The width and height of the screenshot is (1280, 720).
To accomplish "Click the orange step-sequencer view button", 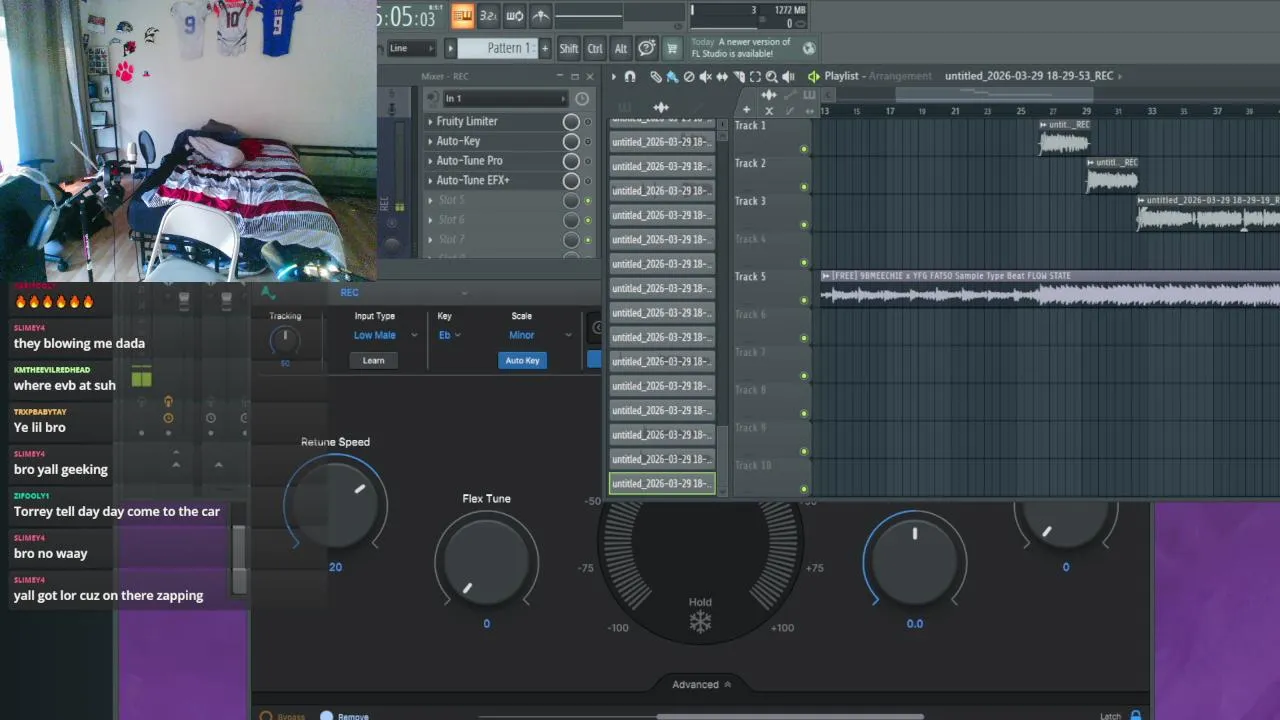I will 462,15.
